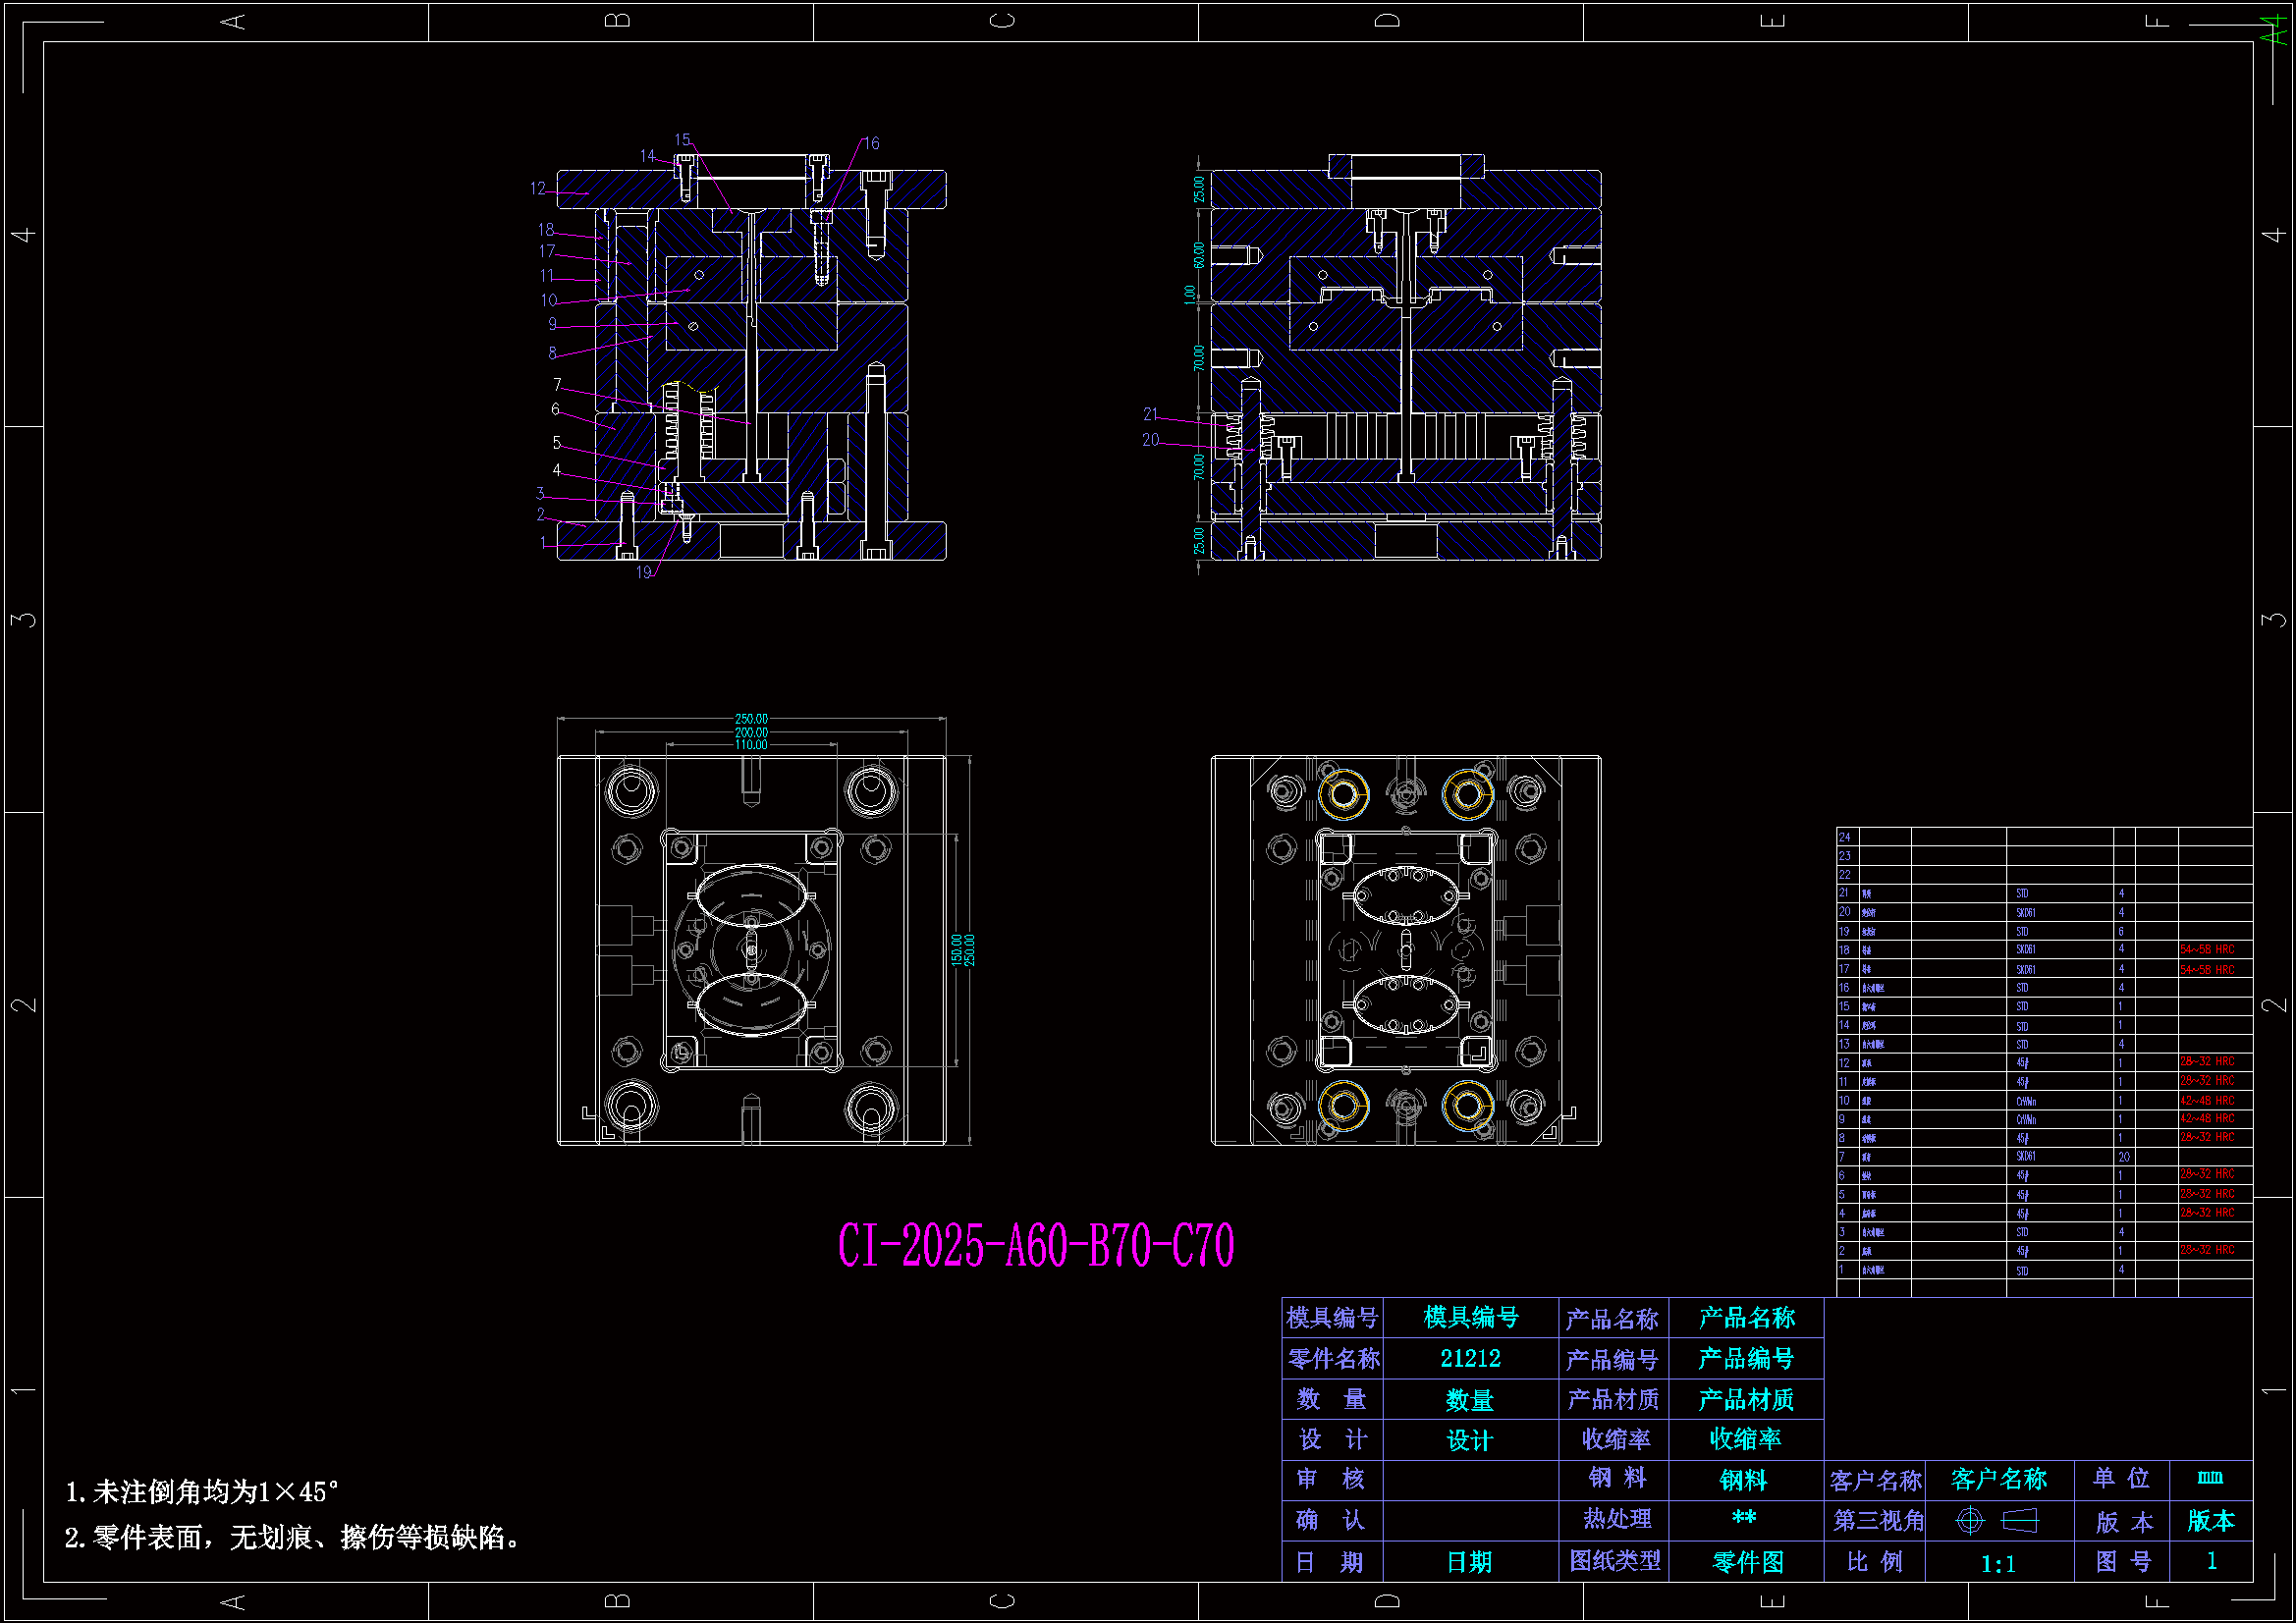This screenshot has height=1623, width=2296.
Task: Click the 日期 date value cell
Action: 1469,1562
